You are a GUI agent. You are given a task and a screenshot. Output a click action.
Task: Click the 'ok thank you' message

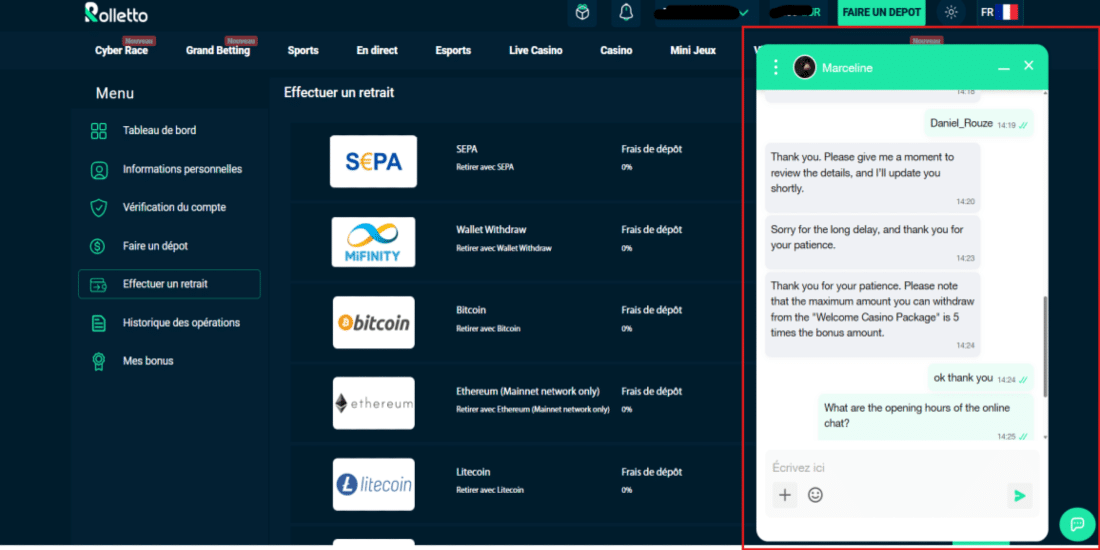pos(981,378)
